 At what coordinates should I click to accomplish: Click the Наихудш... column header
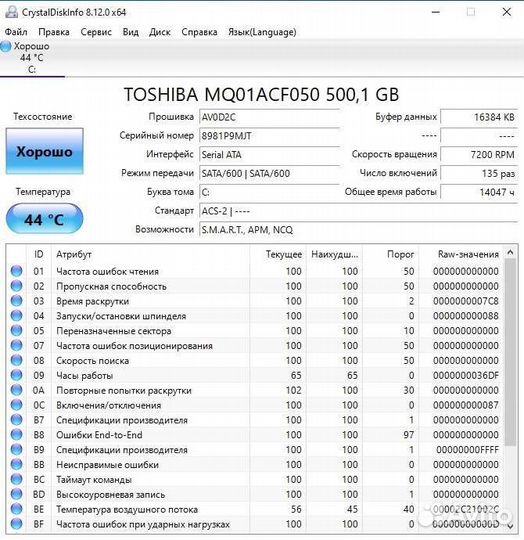(335, 255)
